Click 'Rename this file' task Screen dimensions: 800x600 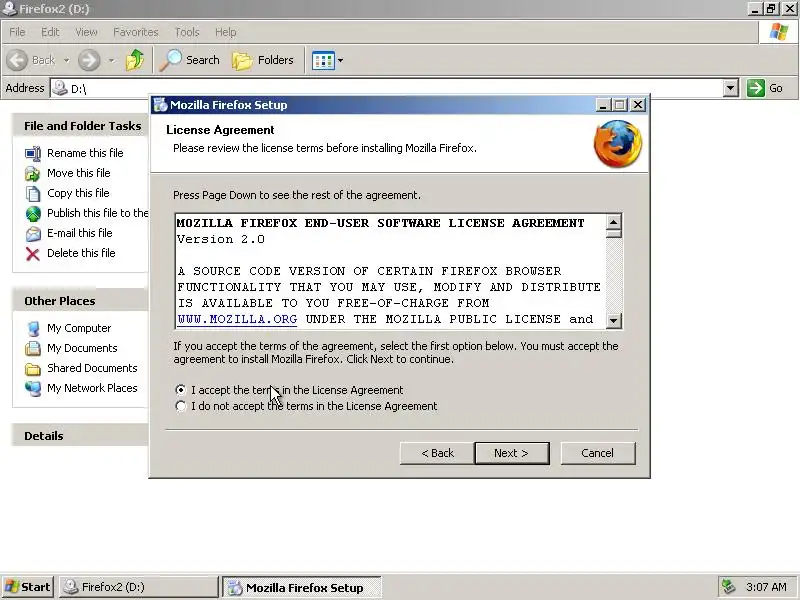point(85,153)
